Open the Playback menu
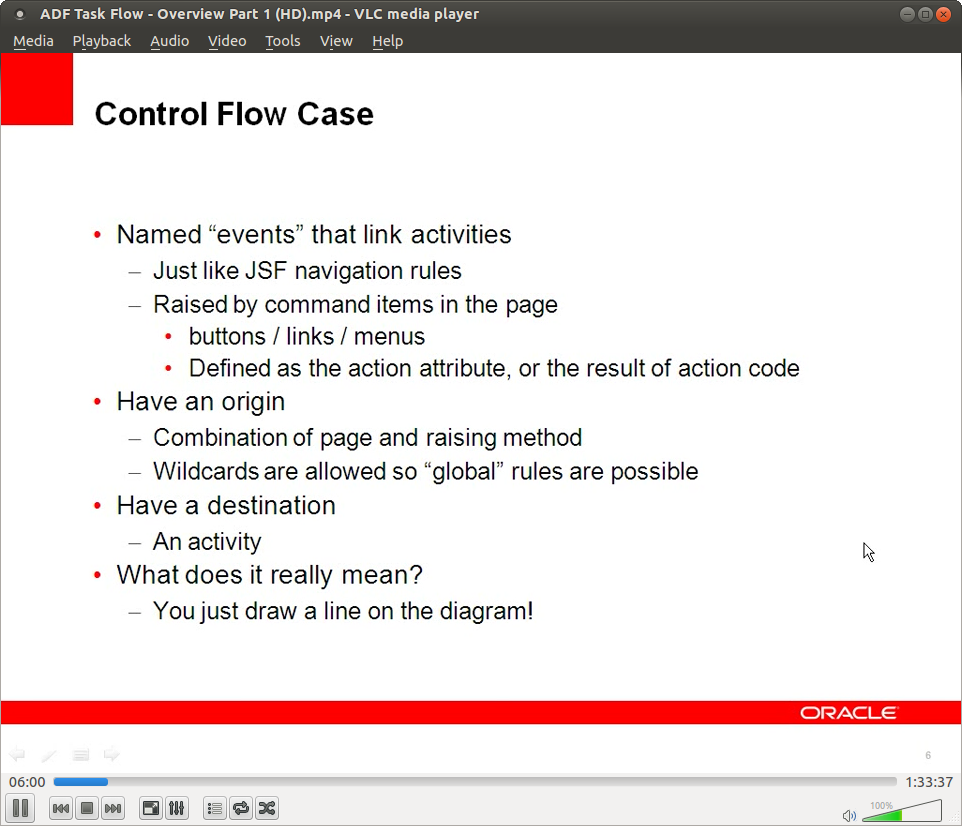The width and height of the screenshot is (962, 826). click(101, 41)
